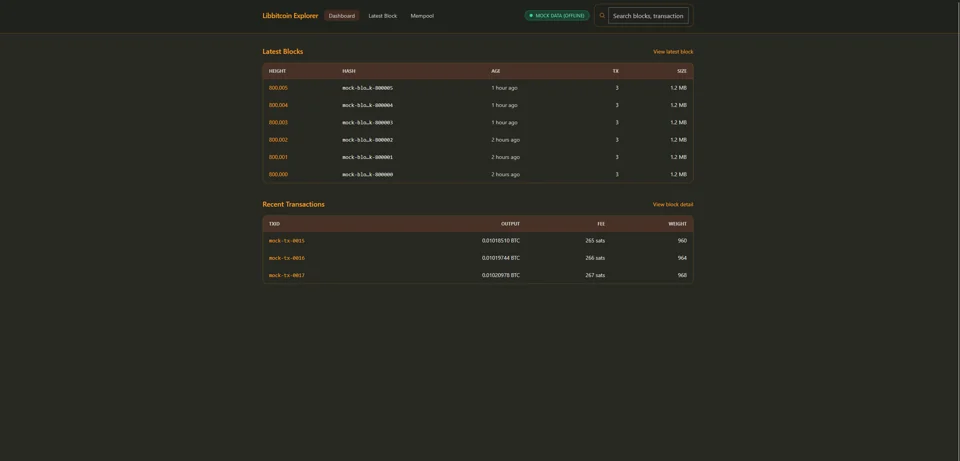The image size is (960, 461).
Task: Click hash mock-blo…k-800000
Action: click(367, 174)
